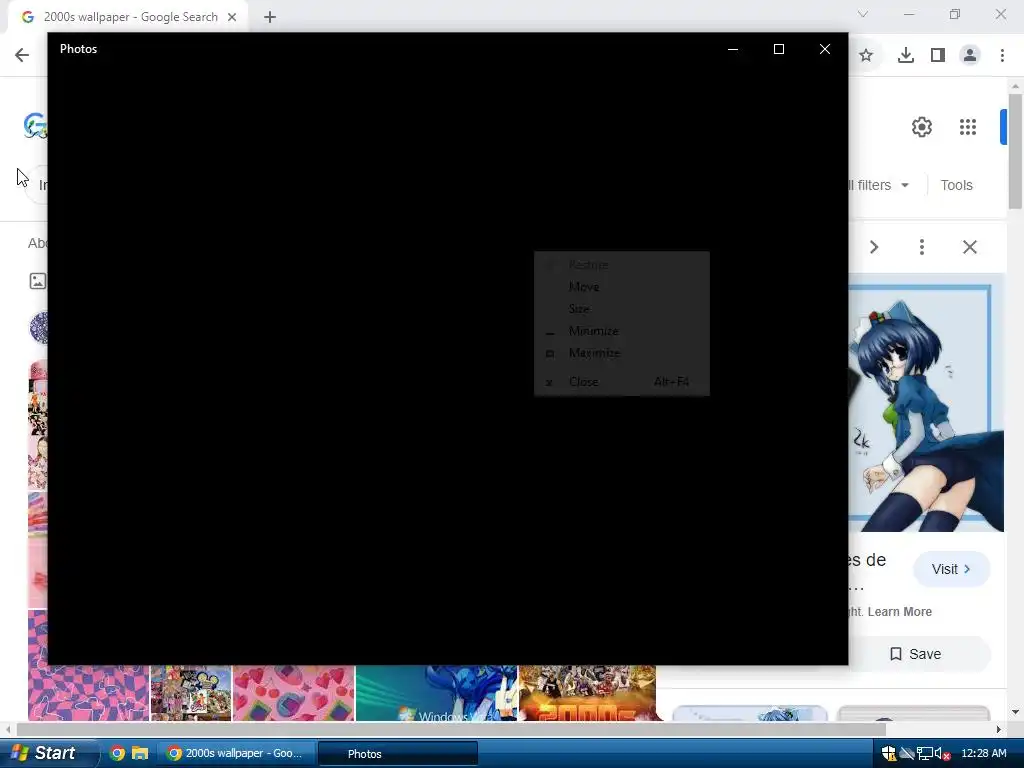Open file explorer from quick launch

coord(140,754)
